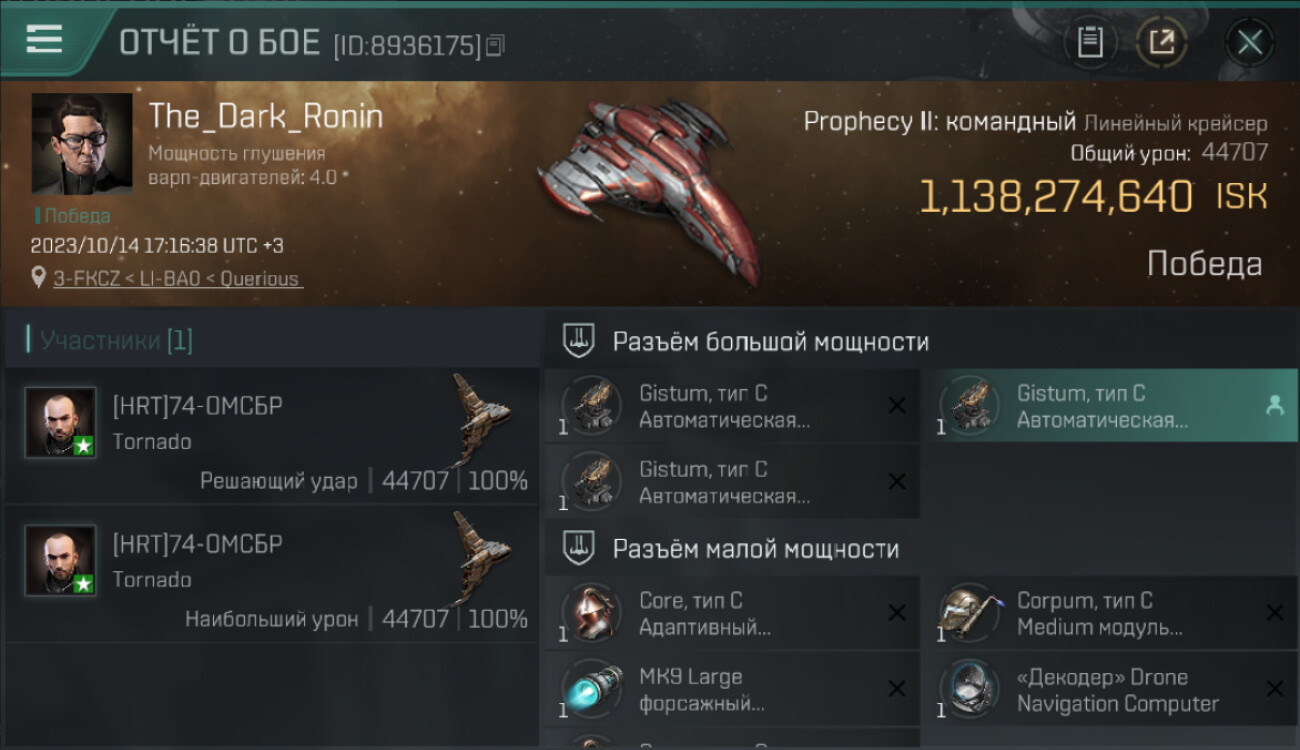The width and height of the screenshot is (1300, 750).
Task: Click the person icon on highlighted Gistum
Action: click(1274, 405)
